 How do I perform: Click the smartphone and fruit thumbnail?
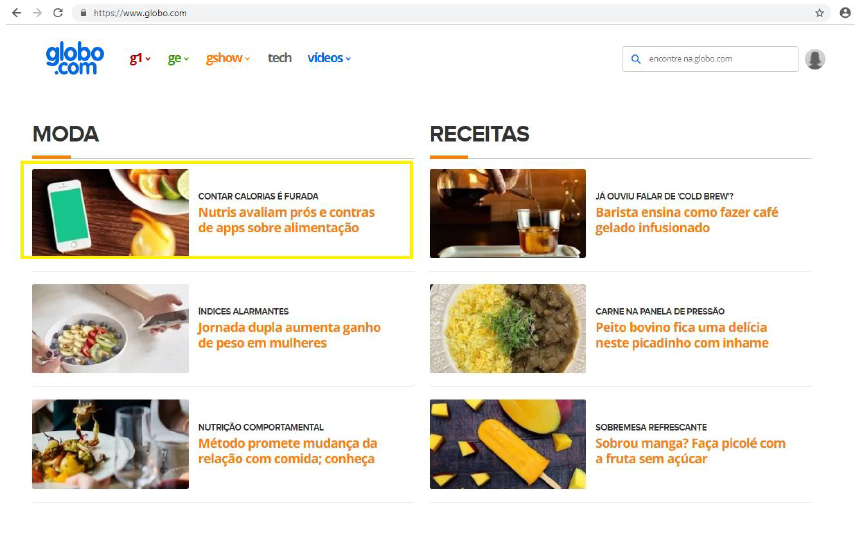pos(110,213)
